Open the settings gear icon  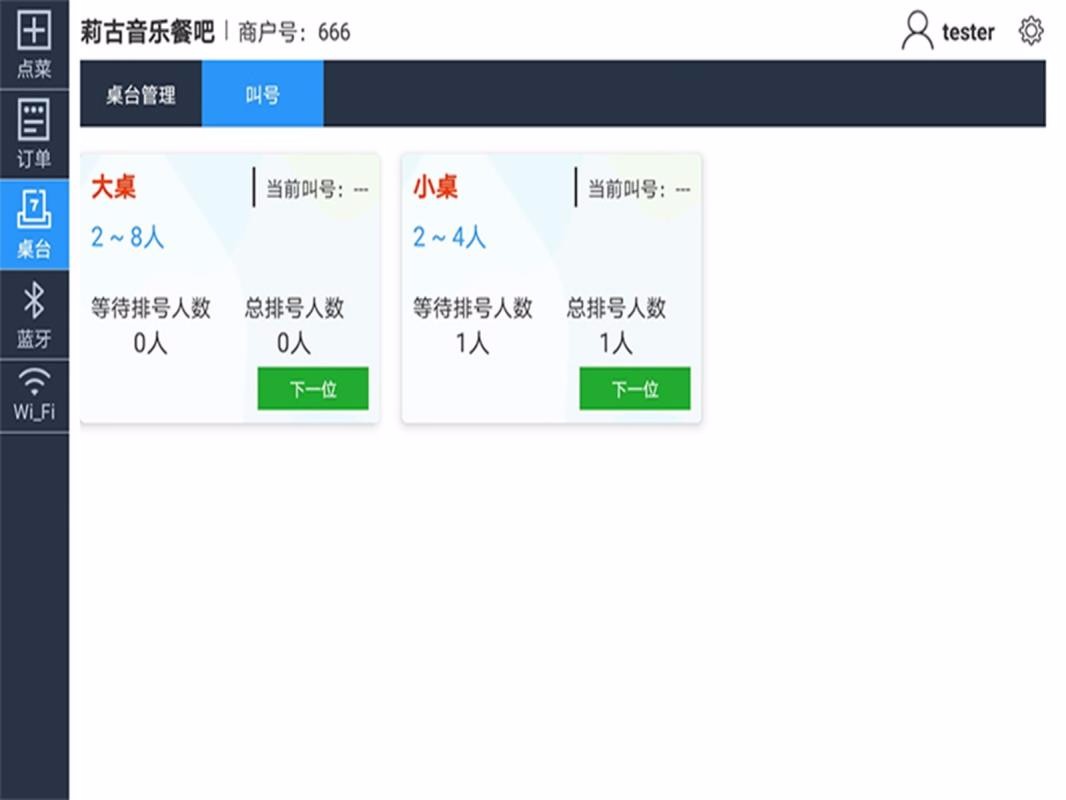pos(1030,32)
